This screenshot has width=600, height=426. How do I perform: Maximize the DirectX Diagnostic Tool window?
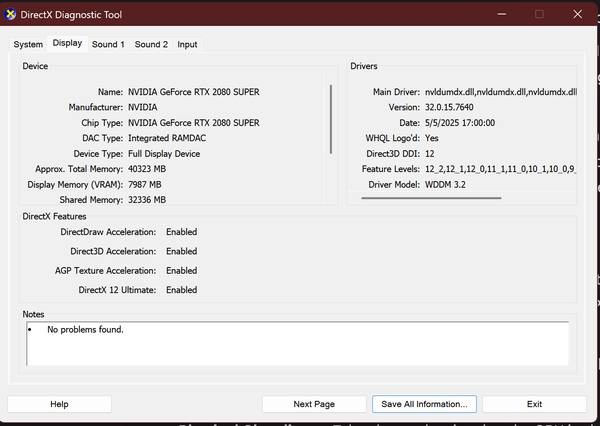(539, 14)
